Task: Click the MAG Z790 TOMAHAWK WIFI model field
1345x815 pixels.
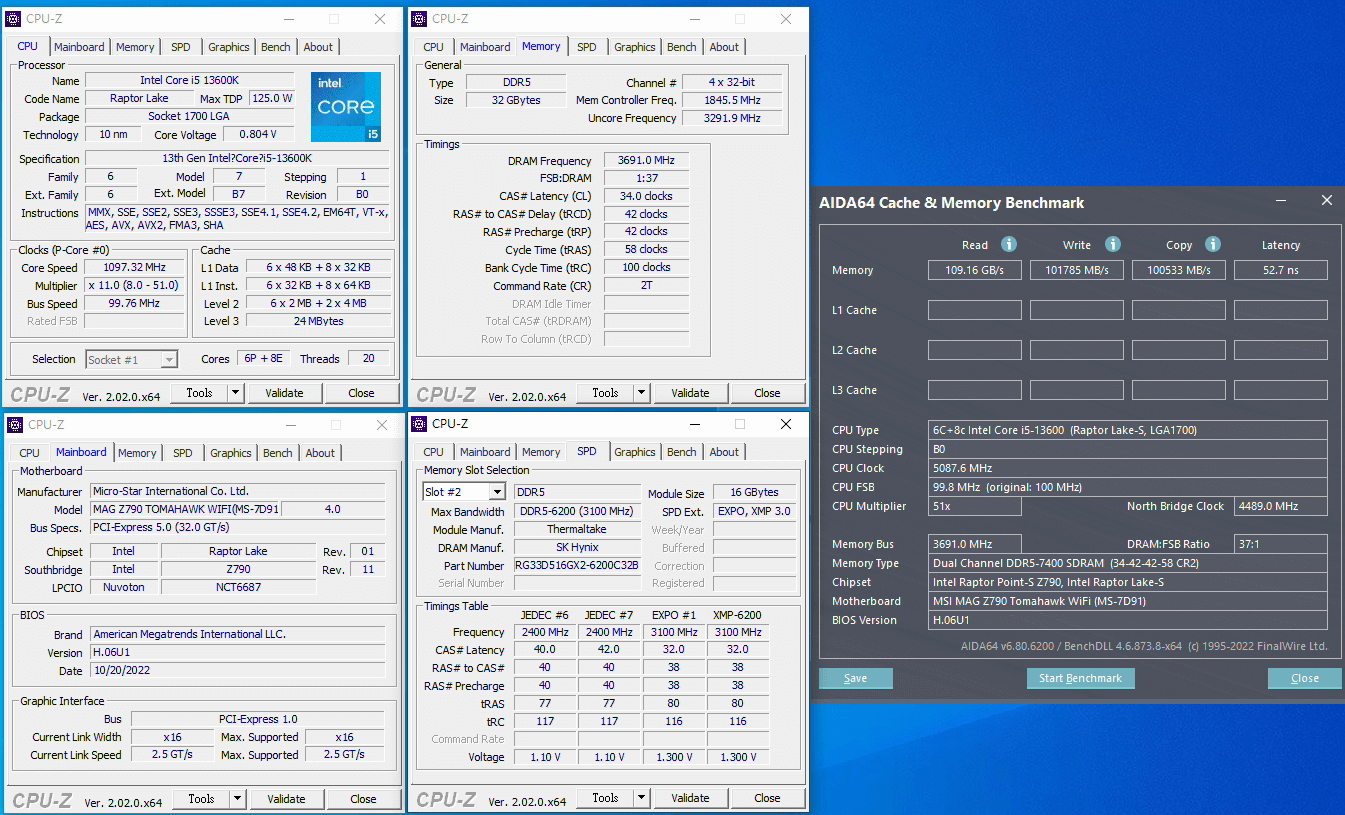Action: (186, 509)
